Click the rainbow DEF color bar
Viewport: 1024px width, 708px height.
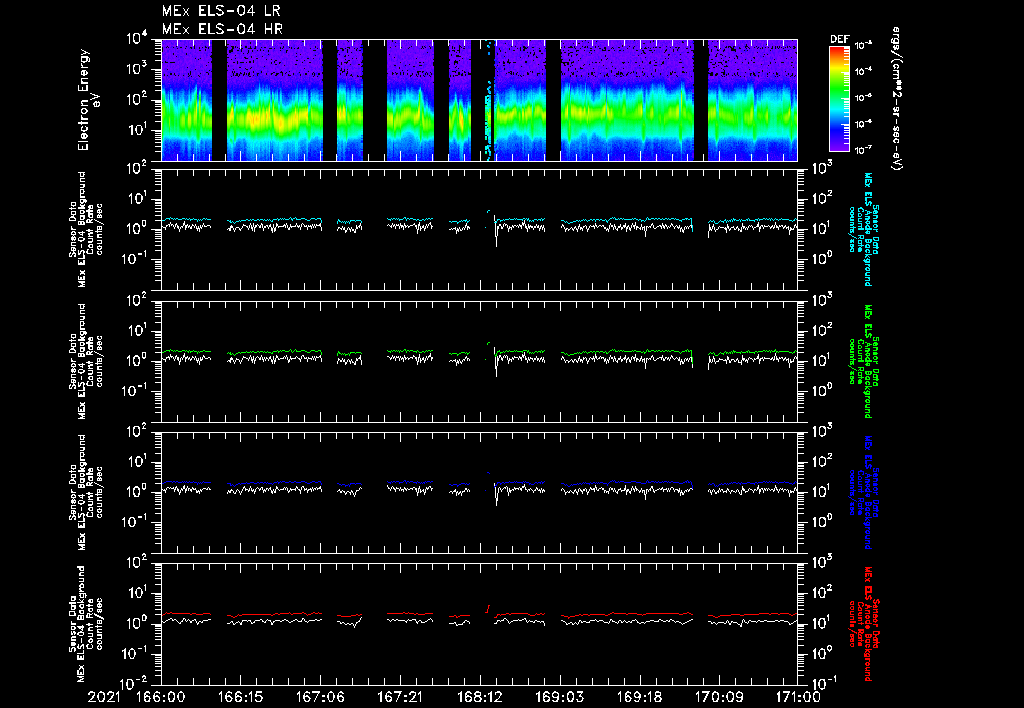click(839, 99)
